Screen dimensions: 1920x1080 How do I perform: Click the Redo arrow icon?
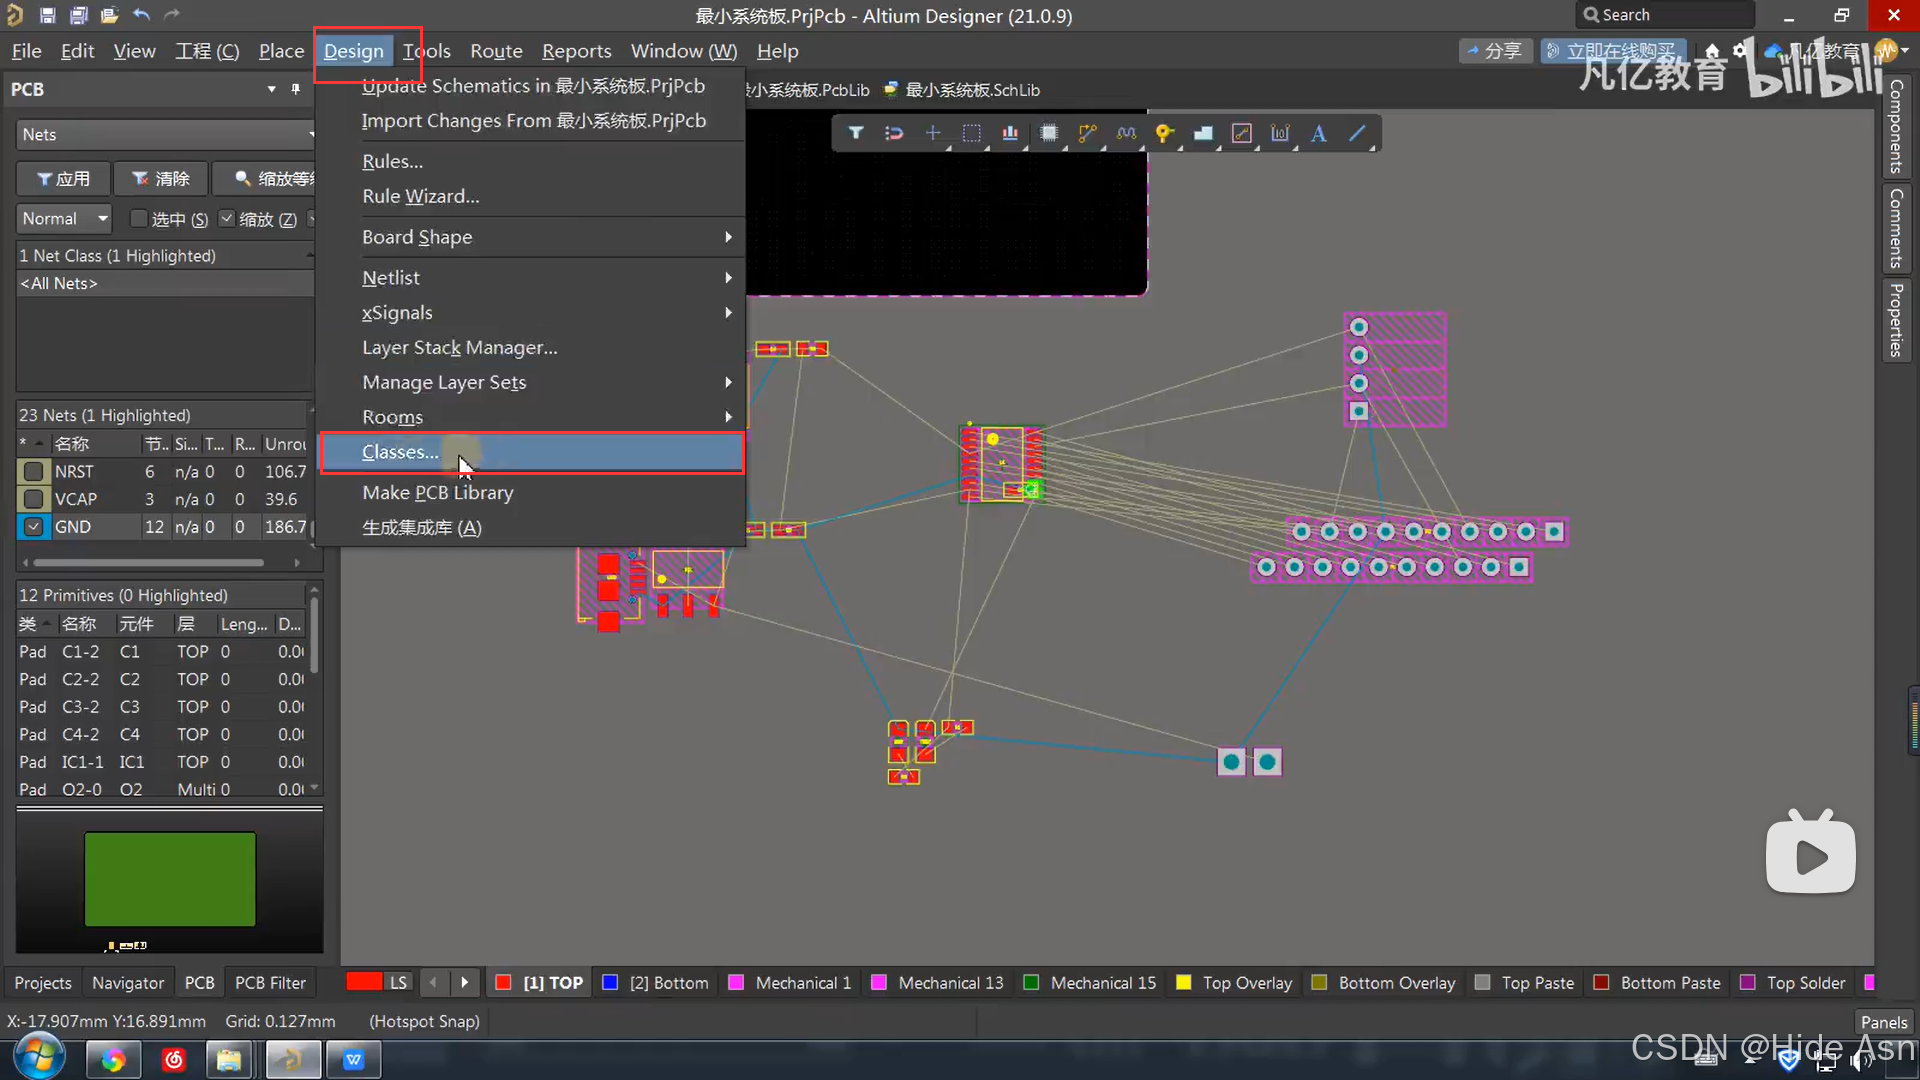172,15
